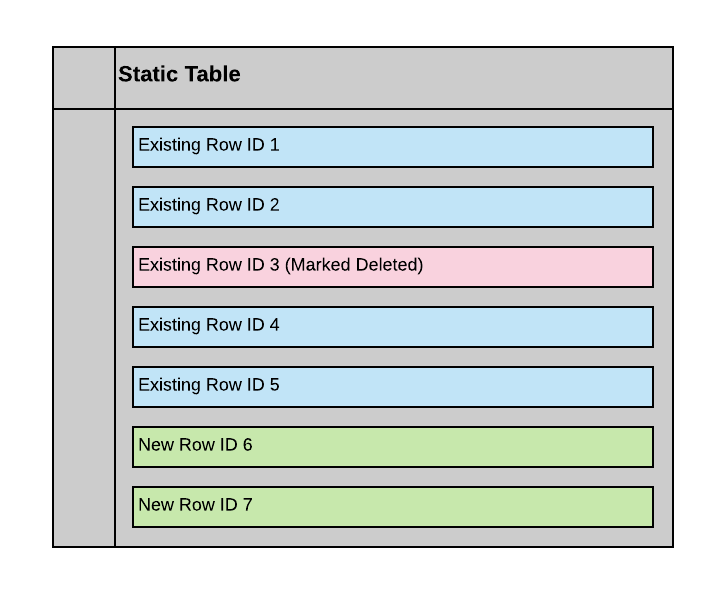Click the "(Marked Deleted)" text label
The image size is (726, 594).
coord(354,265)
